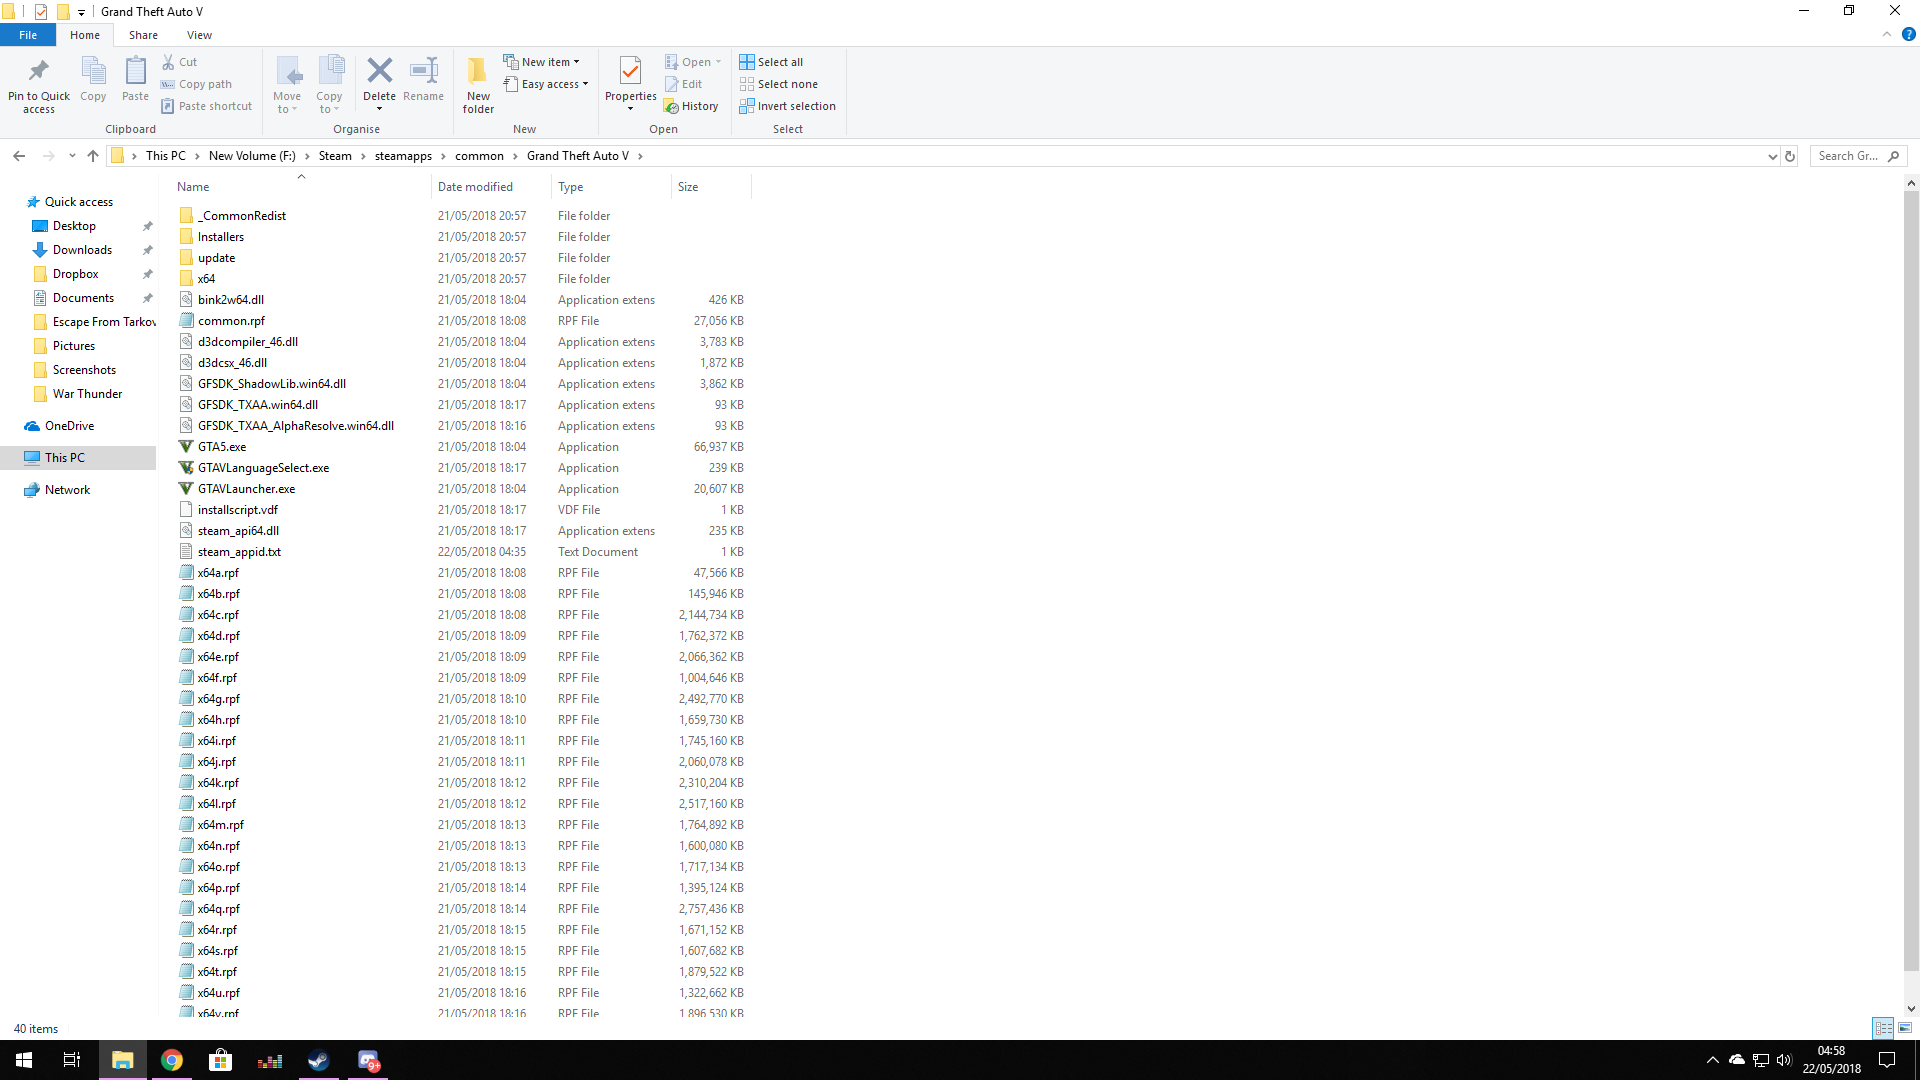The image size is (1920, 1080).
Task: Create a New folder from ribbon
Action: pyautogui.click(x=478, y=84)
